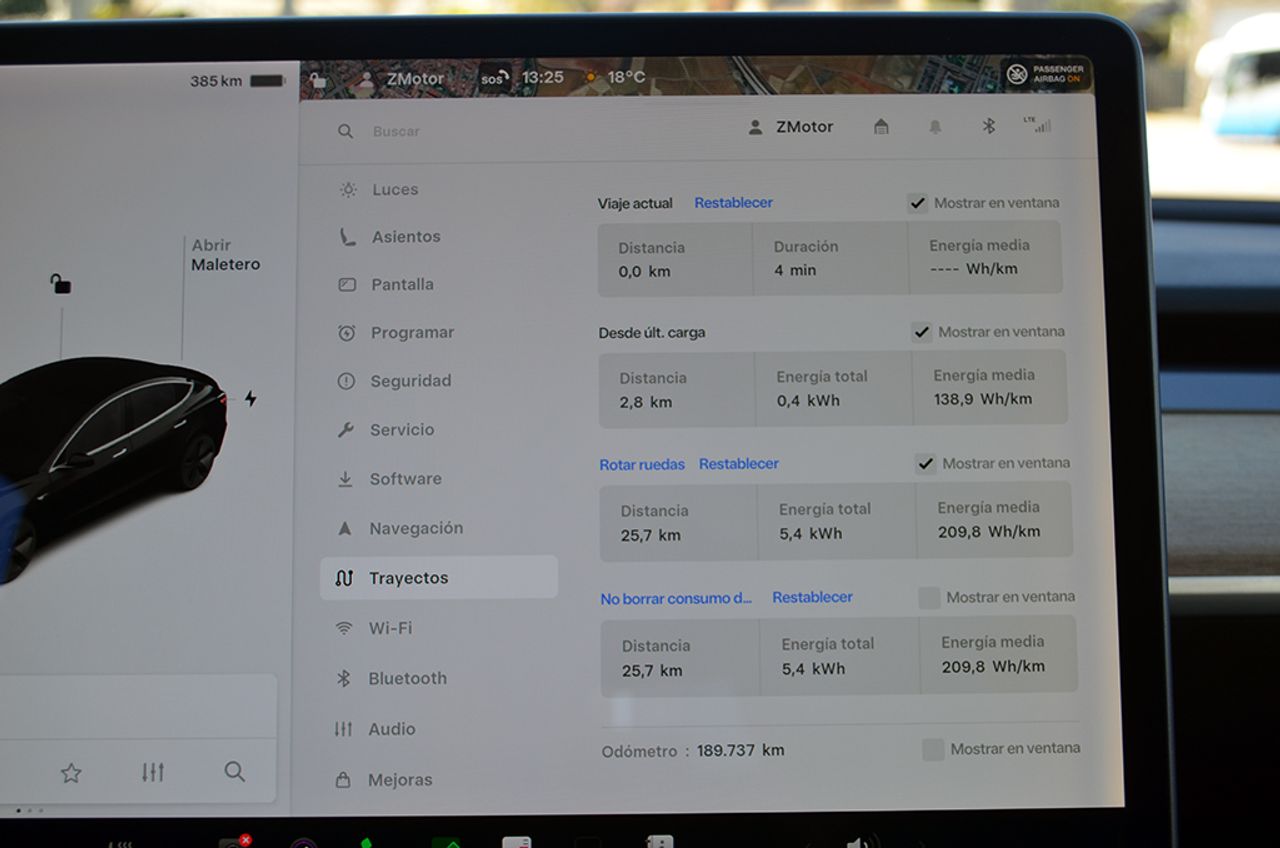This screenshot has width=1280, height=848.
Task: Open the Software settings section
Action: coord(405,479)
